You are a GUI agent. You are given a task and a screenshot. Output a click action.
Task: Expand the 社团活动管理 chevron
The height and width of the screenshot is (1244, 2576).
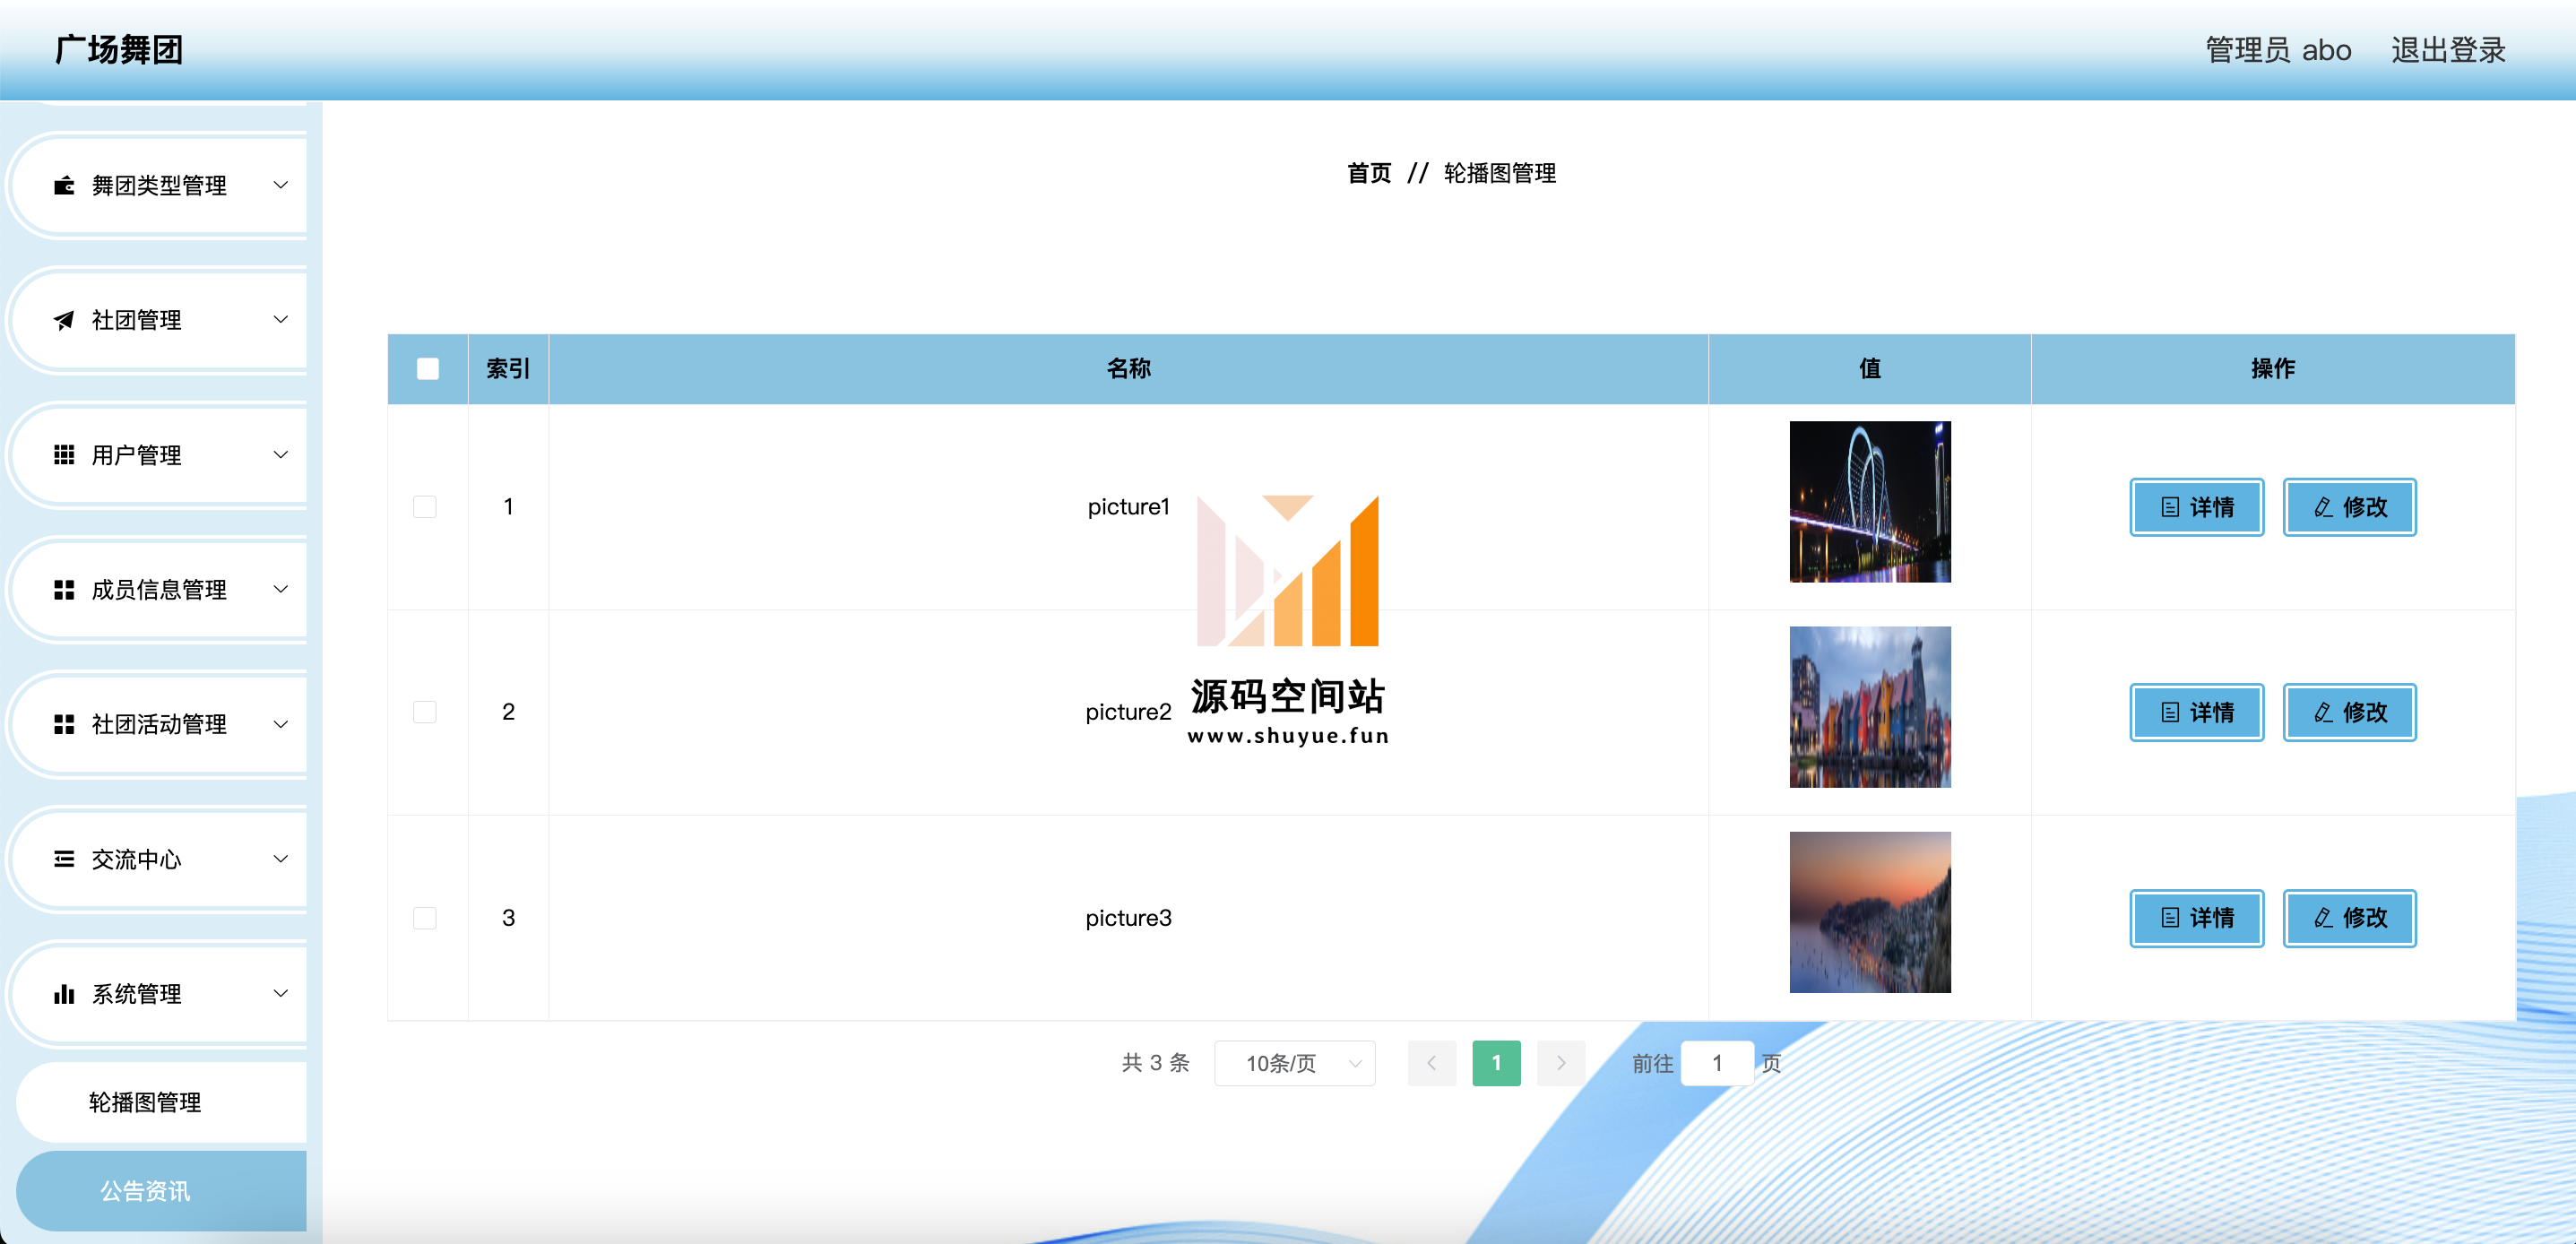tap(281, 724)
